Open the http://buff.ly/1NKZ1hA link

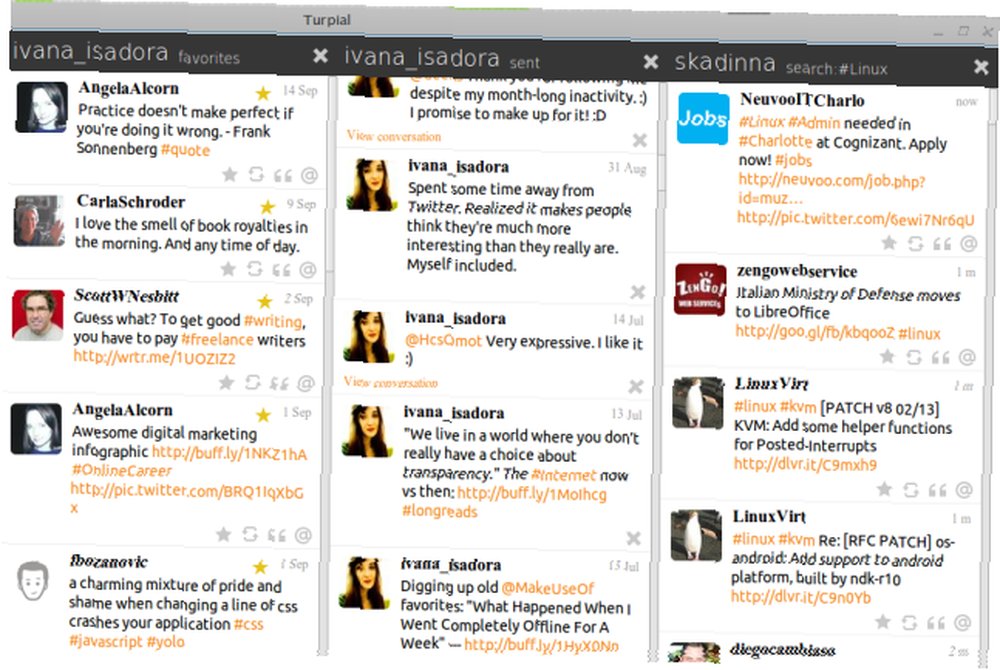coord(229,453)
